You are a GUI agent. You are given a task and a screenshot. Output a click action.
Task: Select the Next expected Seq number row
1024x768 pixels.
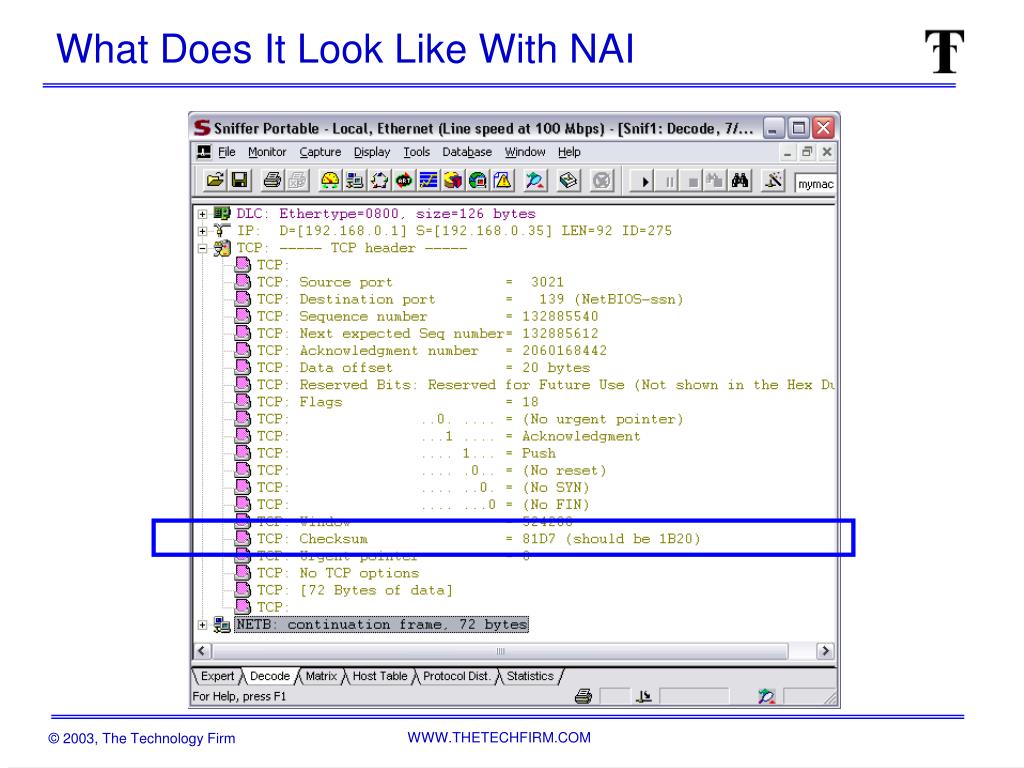point(417,333)
